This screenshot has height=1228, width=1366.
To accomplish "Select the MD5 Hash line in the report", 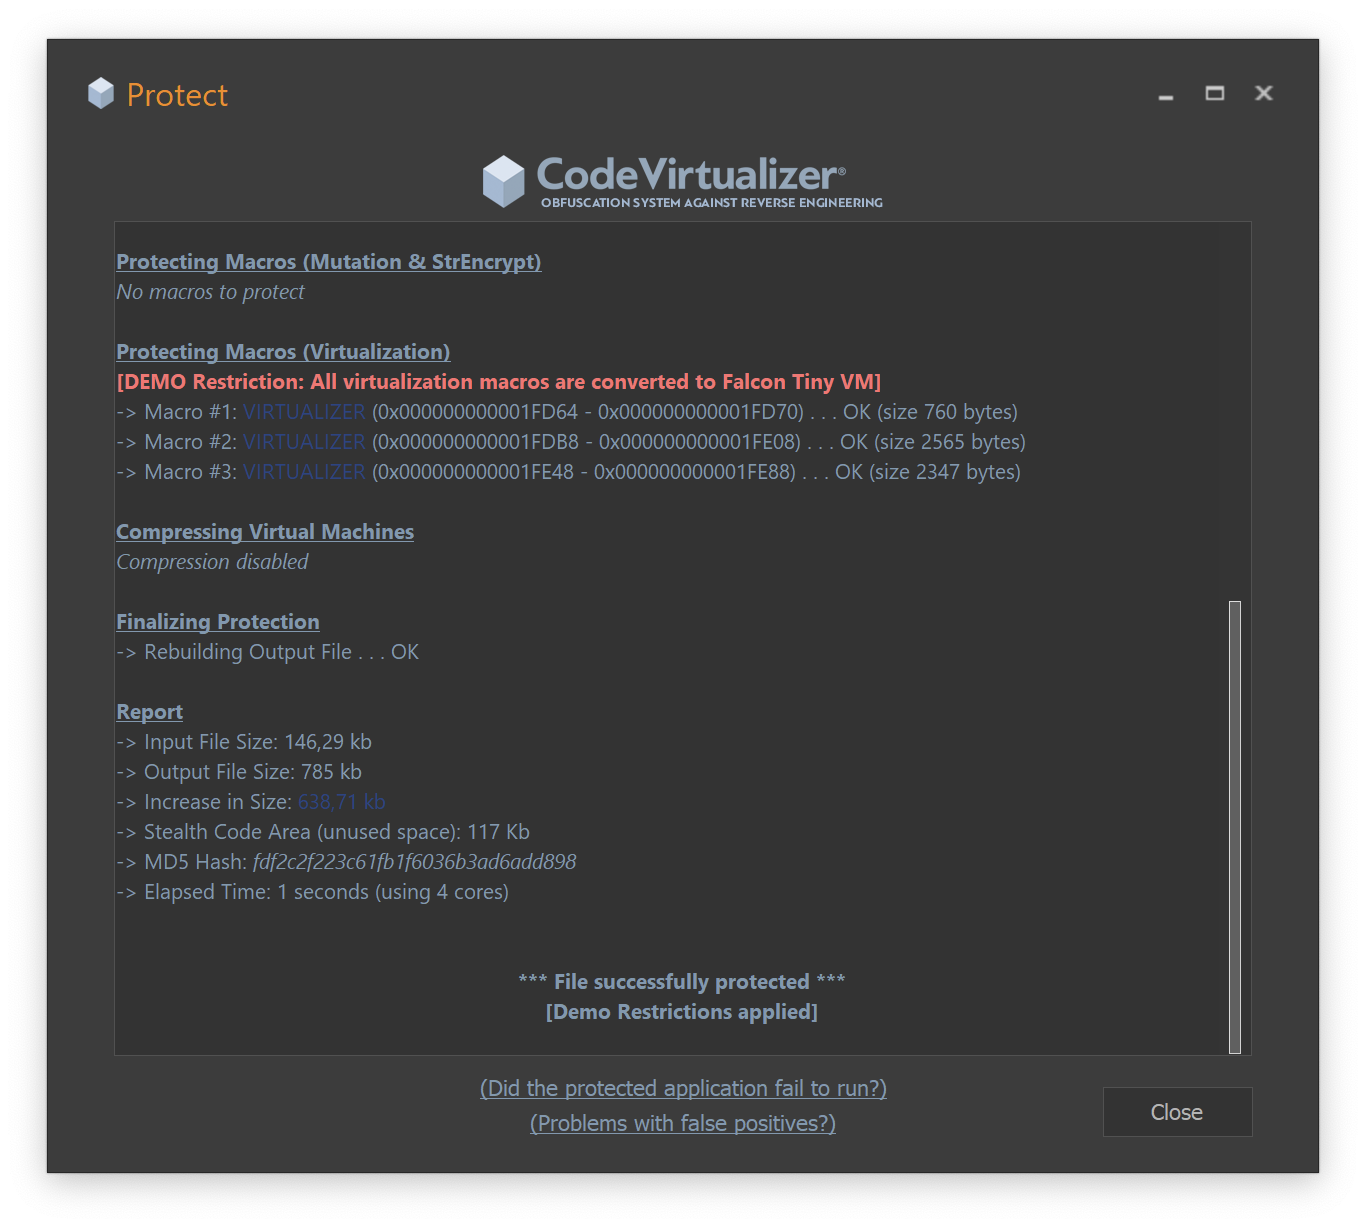I will click(x=347, y=862).
